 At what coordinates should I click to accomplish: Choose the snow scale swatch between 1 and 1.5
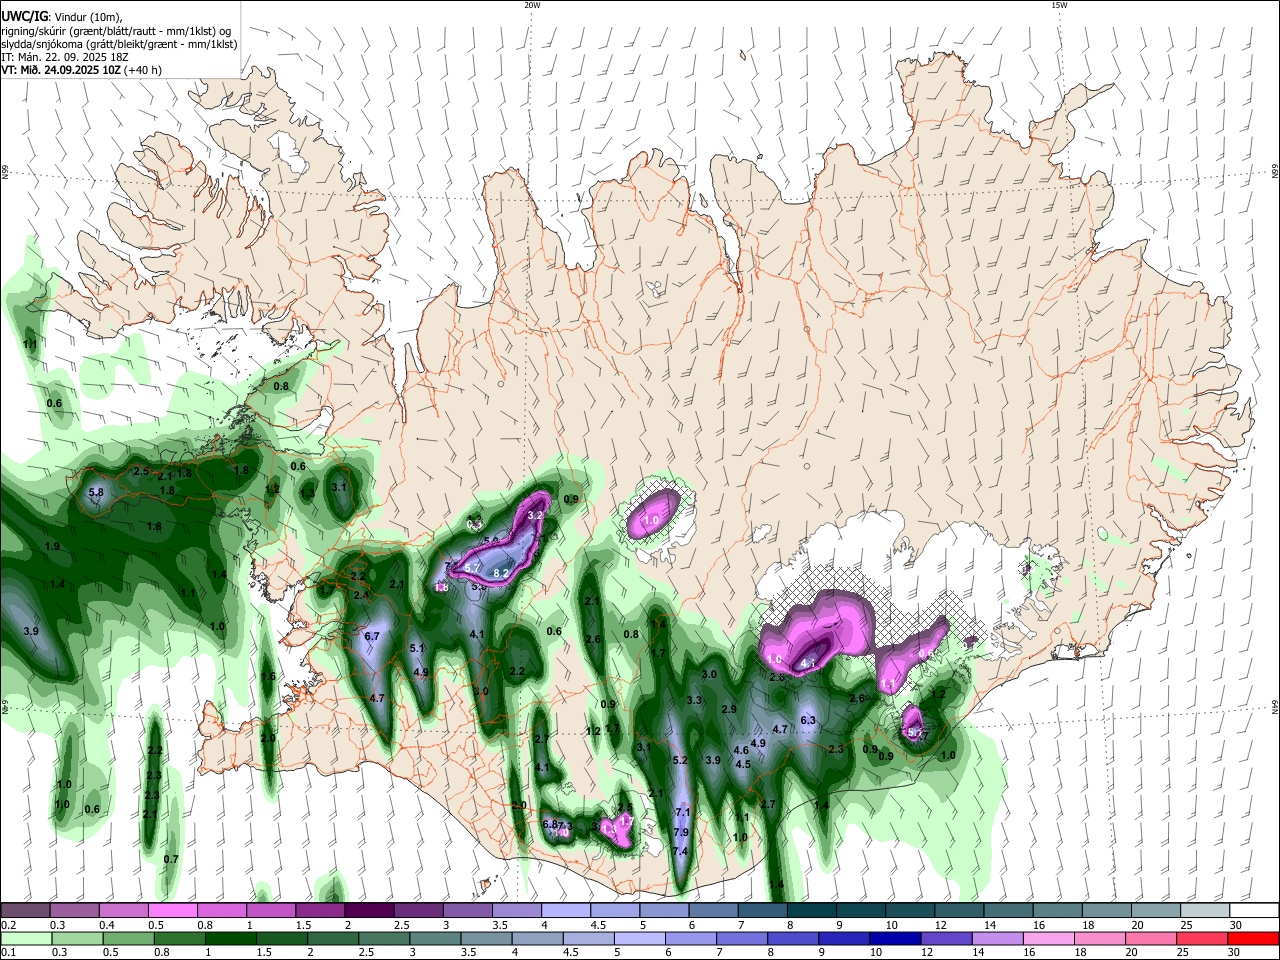271,910
